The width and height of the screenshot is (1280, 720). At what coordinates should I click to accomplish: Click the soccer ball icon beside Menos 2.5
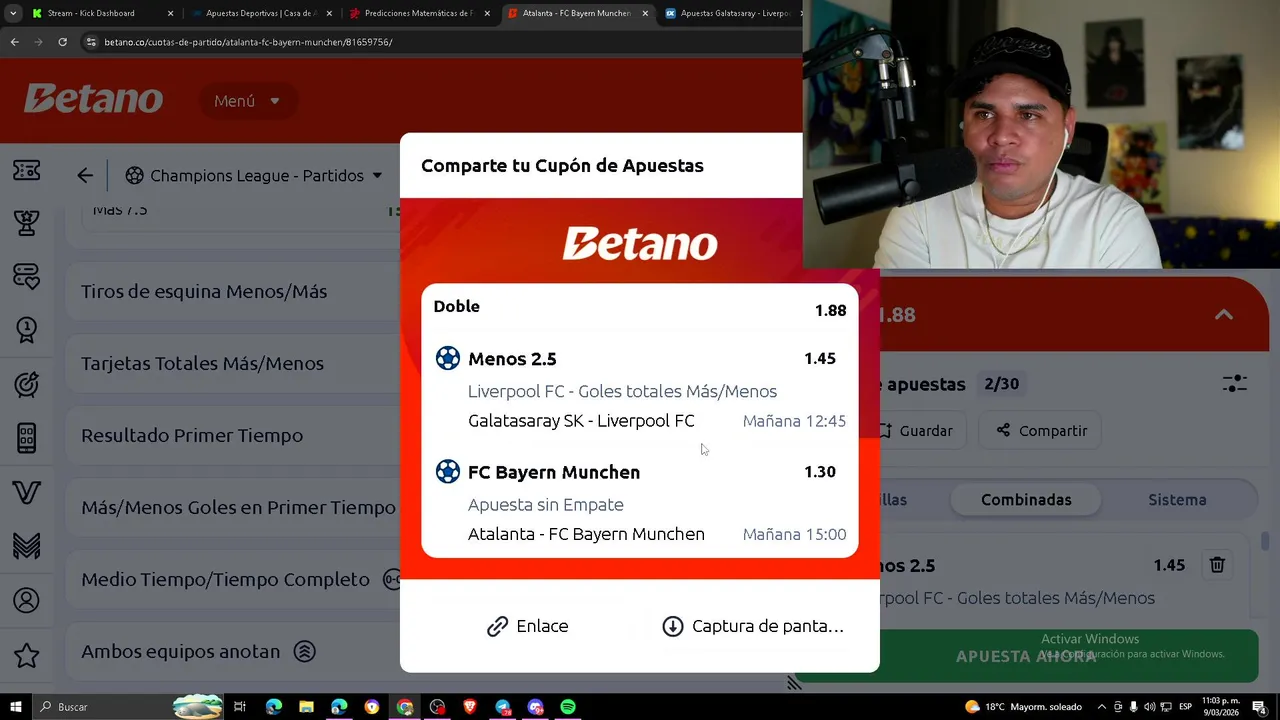coord(448,358)
